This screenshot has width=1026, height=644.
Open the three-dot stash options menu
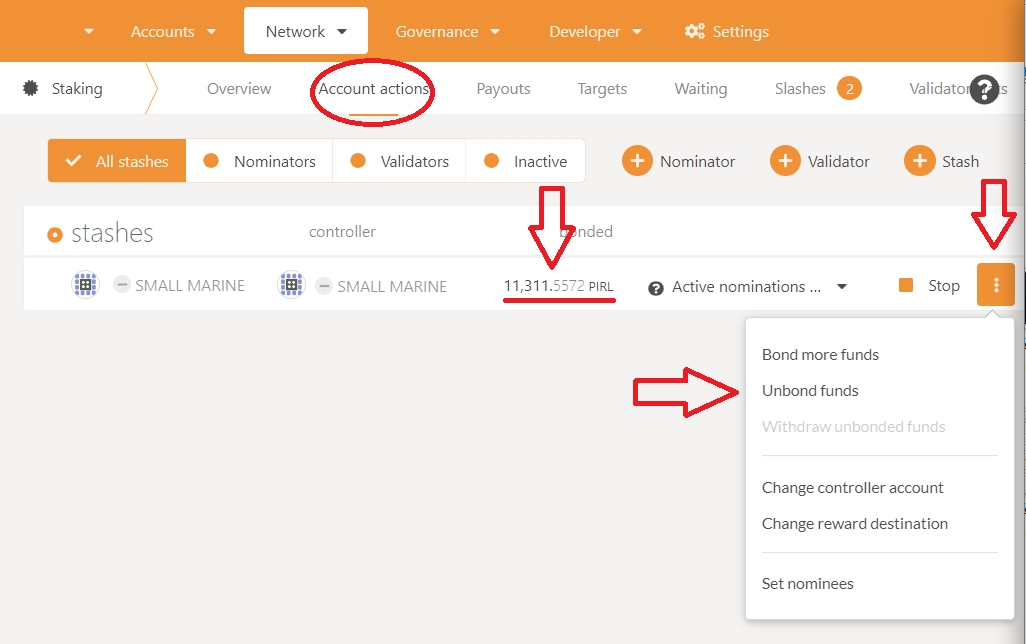pos(996,285)
